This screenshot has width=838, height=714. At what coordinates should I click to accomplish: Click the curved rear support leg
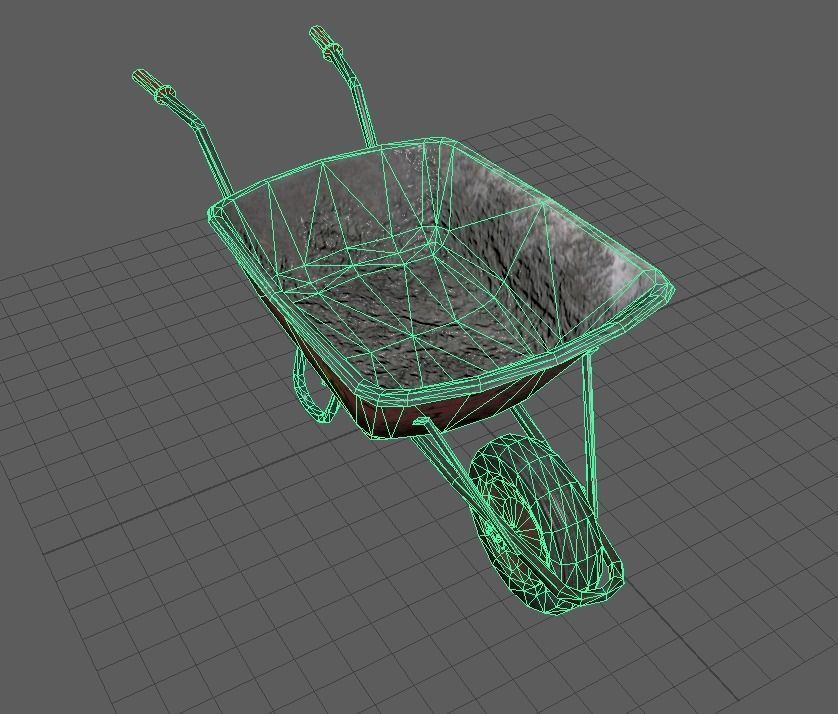click(x=313, y=387)
